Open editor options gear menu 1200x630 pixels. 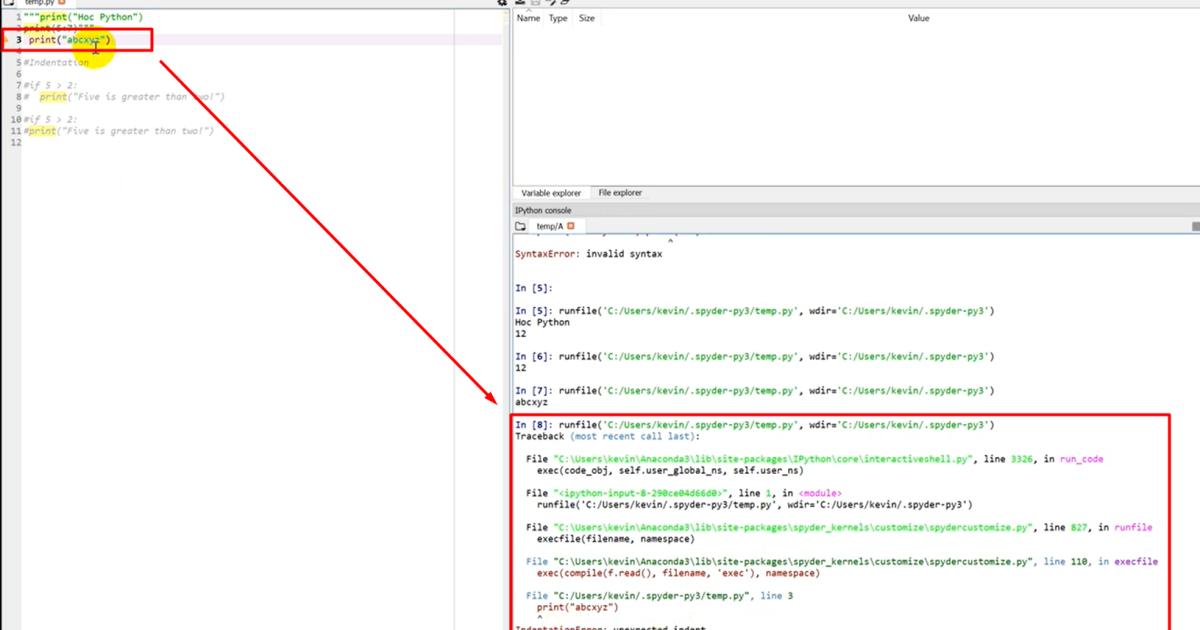[x=503, y=3]
